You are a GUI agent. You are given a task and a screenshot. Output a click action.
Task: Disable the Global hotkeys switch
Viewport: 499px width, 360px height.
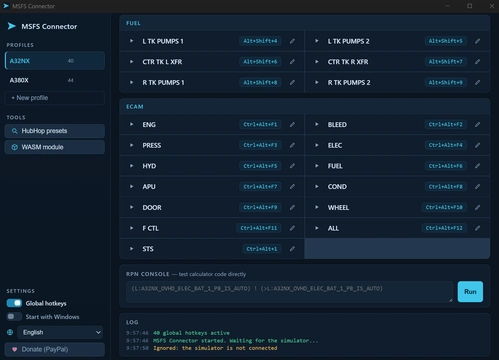14,303
